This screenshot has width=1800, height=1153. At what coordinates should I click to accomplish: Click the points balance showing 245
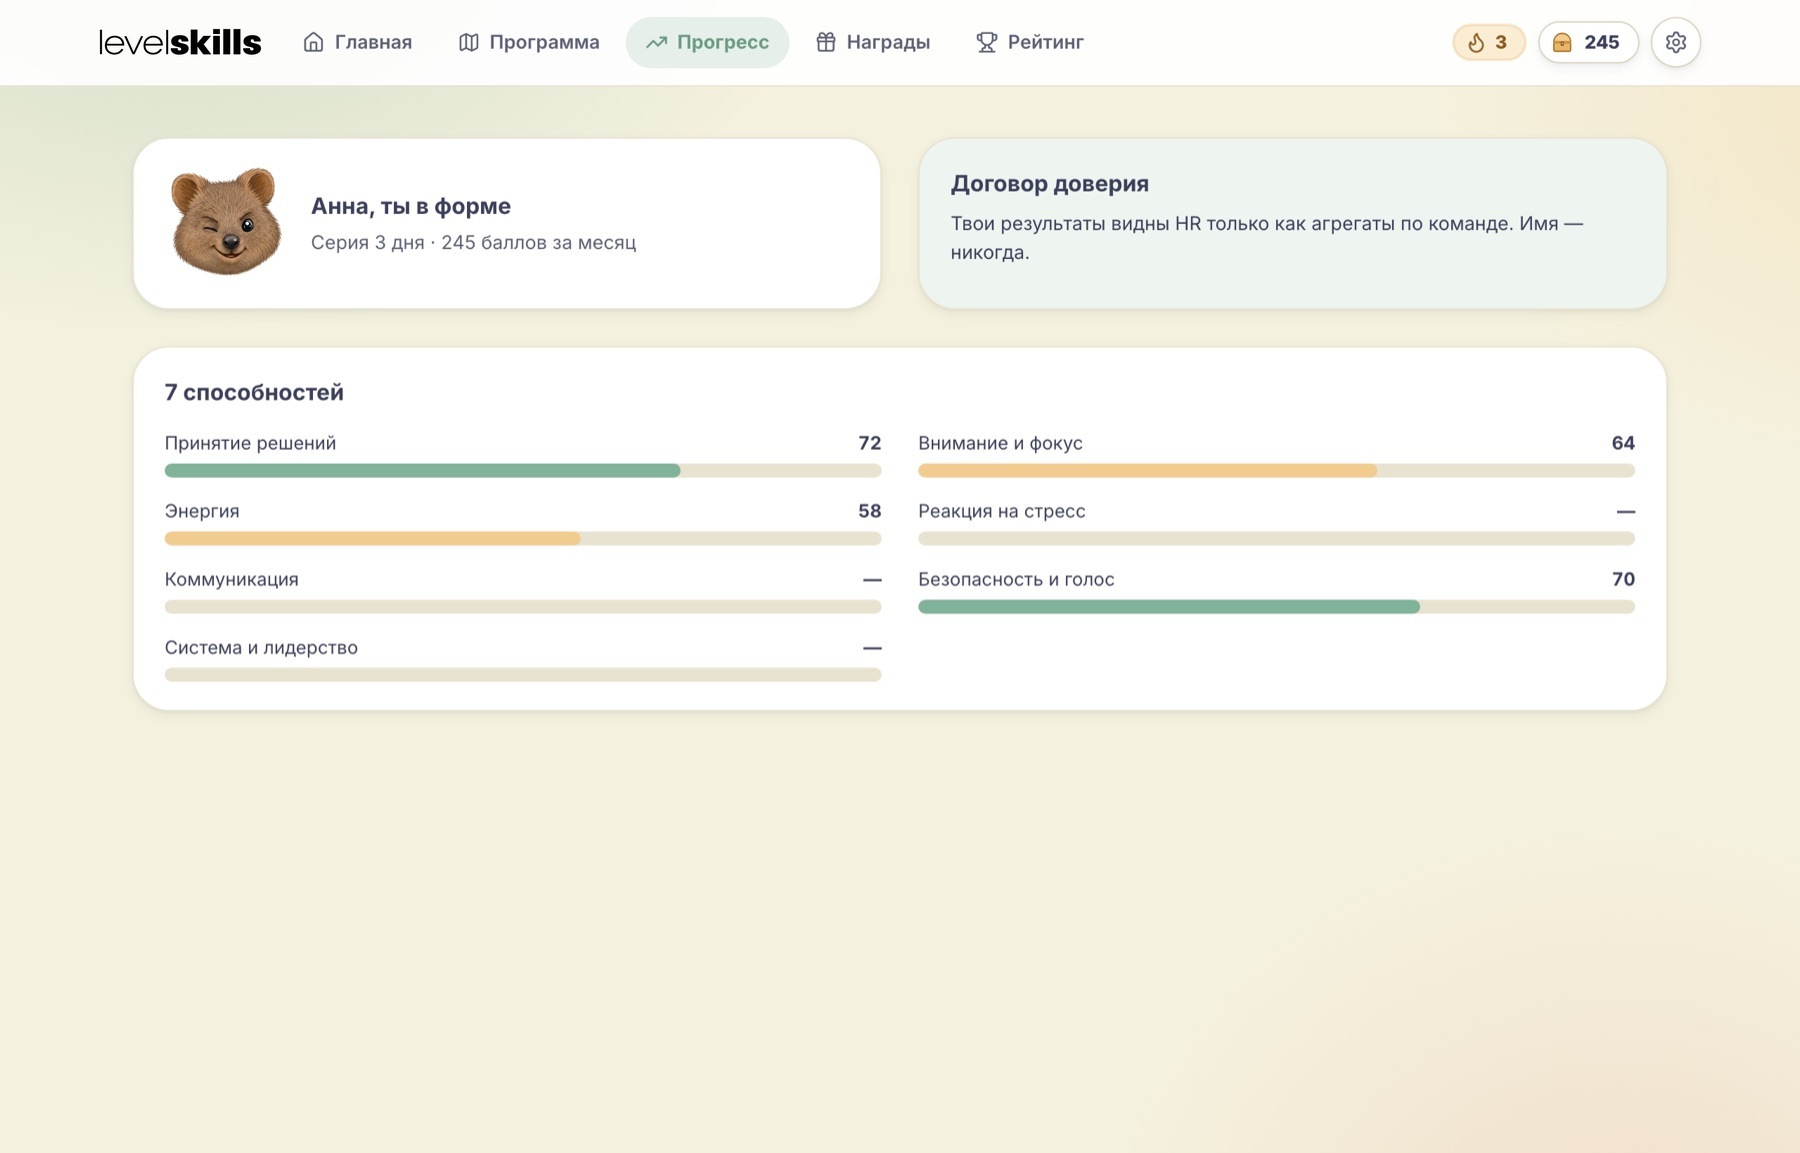click(1588, 42)
